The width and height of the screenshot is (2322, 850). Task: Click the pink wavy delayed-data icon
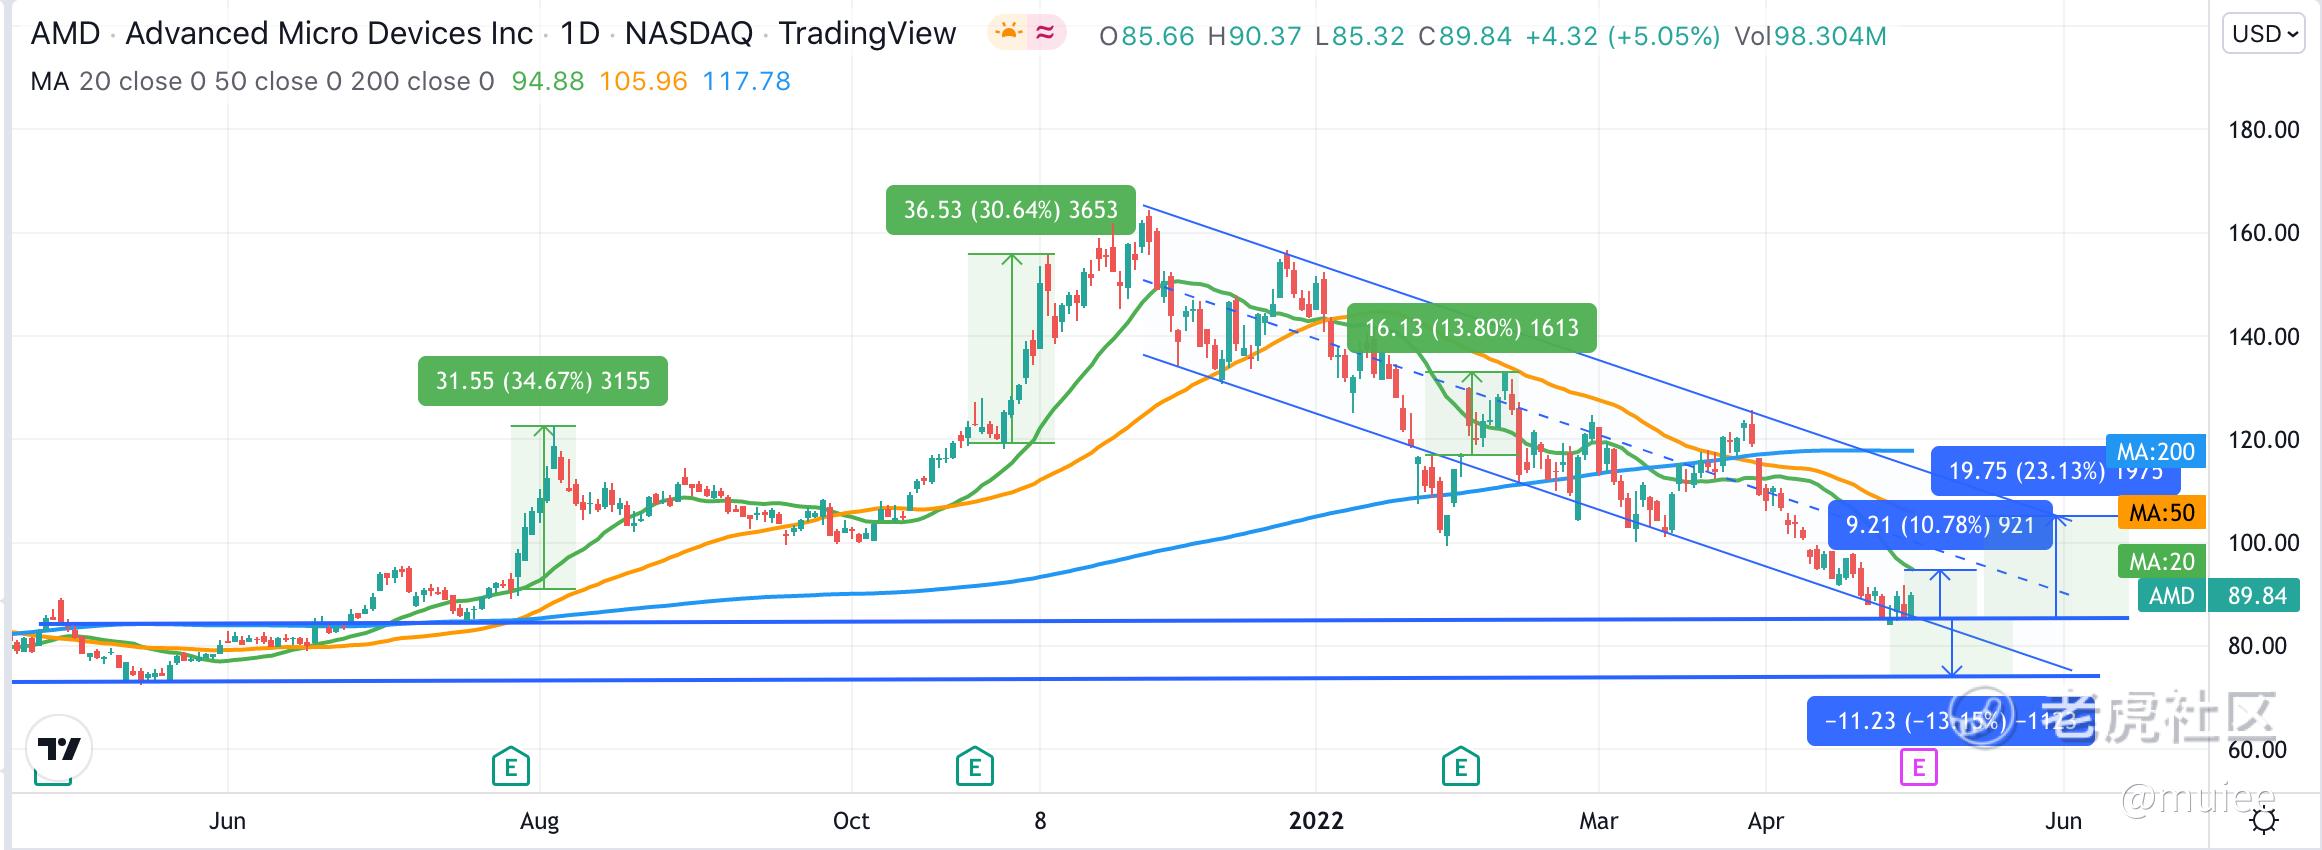pos(1045,34)
